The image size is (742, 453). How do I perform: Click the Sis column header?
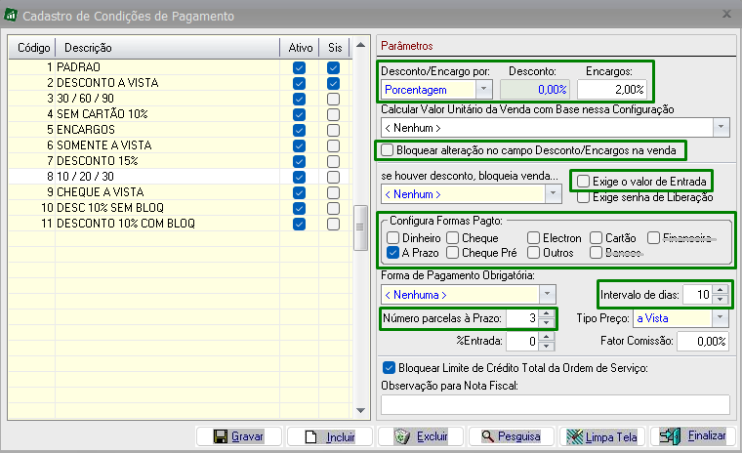click(x=335, y=48)
